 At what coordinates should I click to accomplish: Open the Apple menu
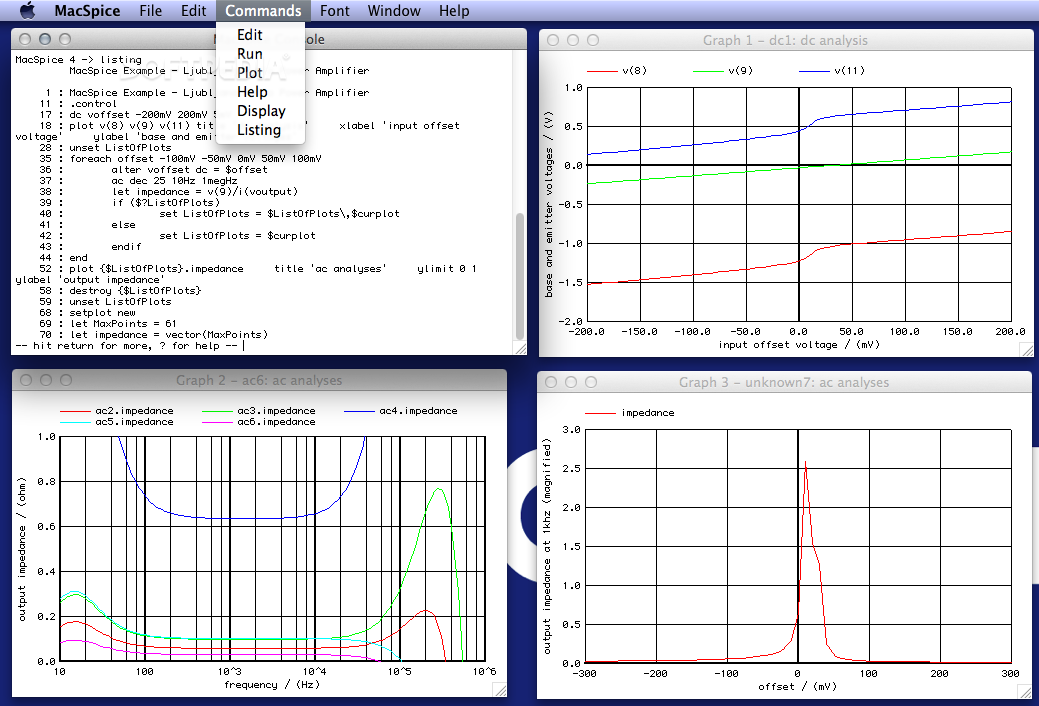click(x=27, y=11)
